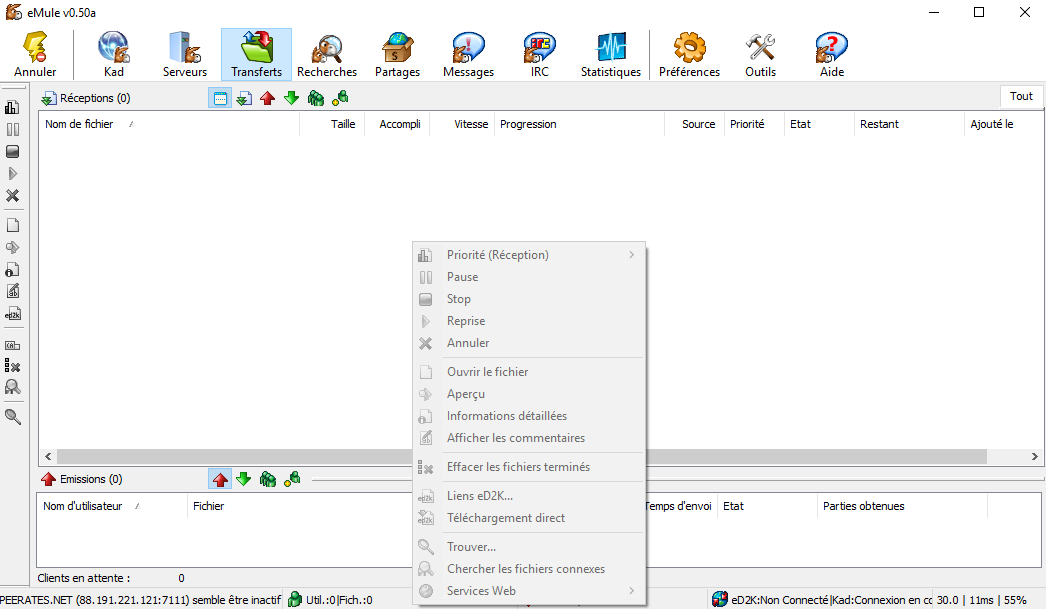Click find magnifier icon in left sidebar

click(12, 417)
